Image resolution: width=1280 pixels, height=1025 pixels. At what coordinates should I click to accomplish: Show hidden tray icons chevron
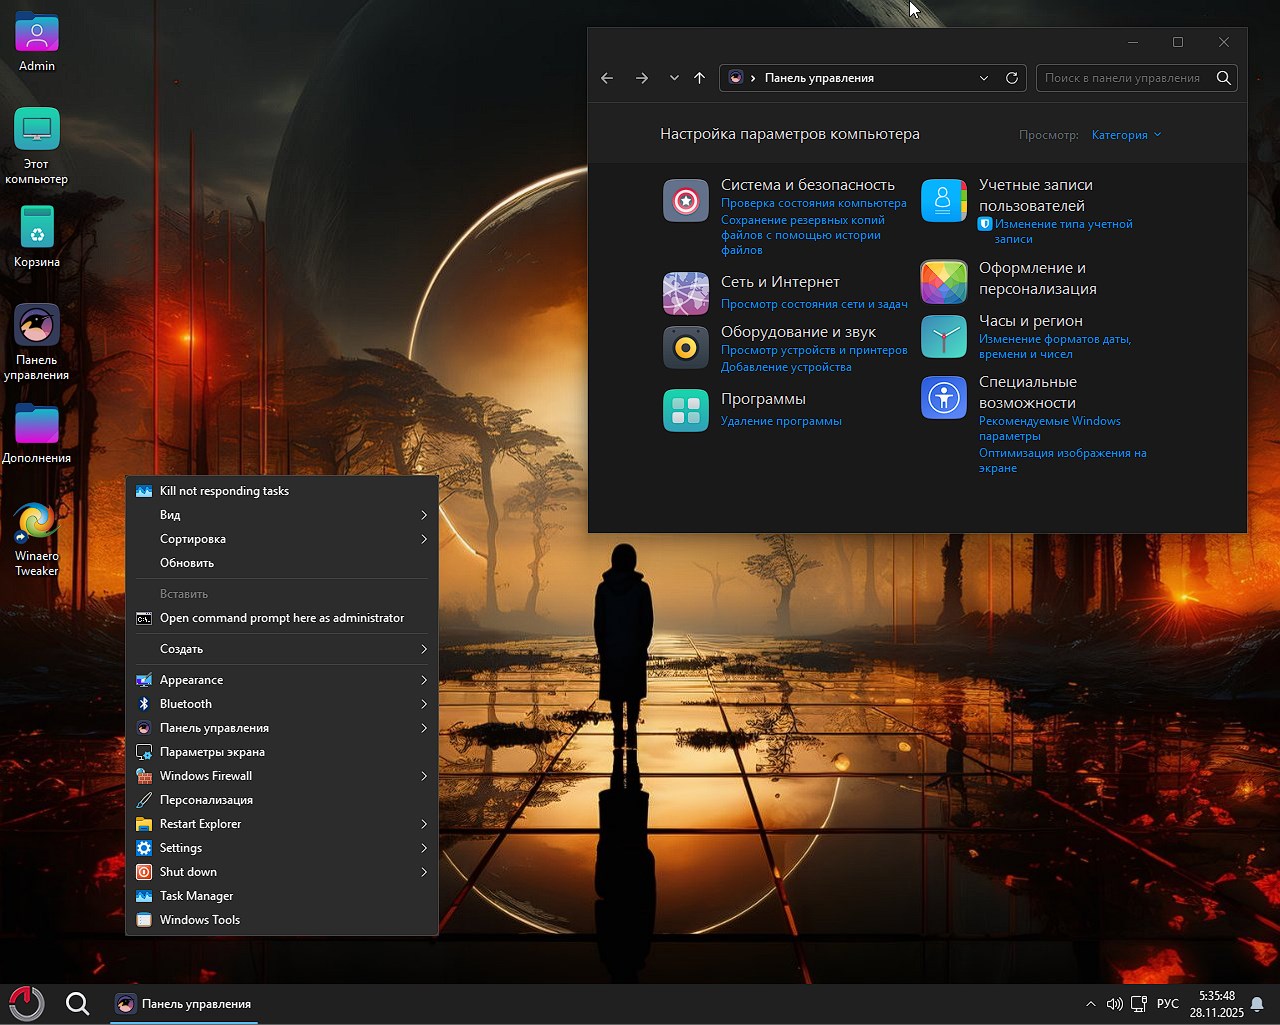point(1090,1004)
